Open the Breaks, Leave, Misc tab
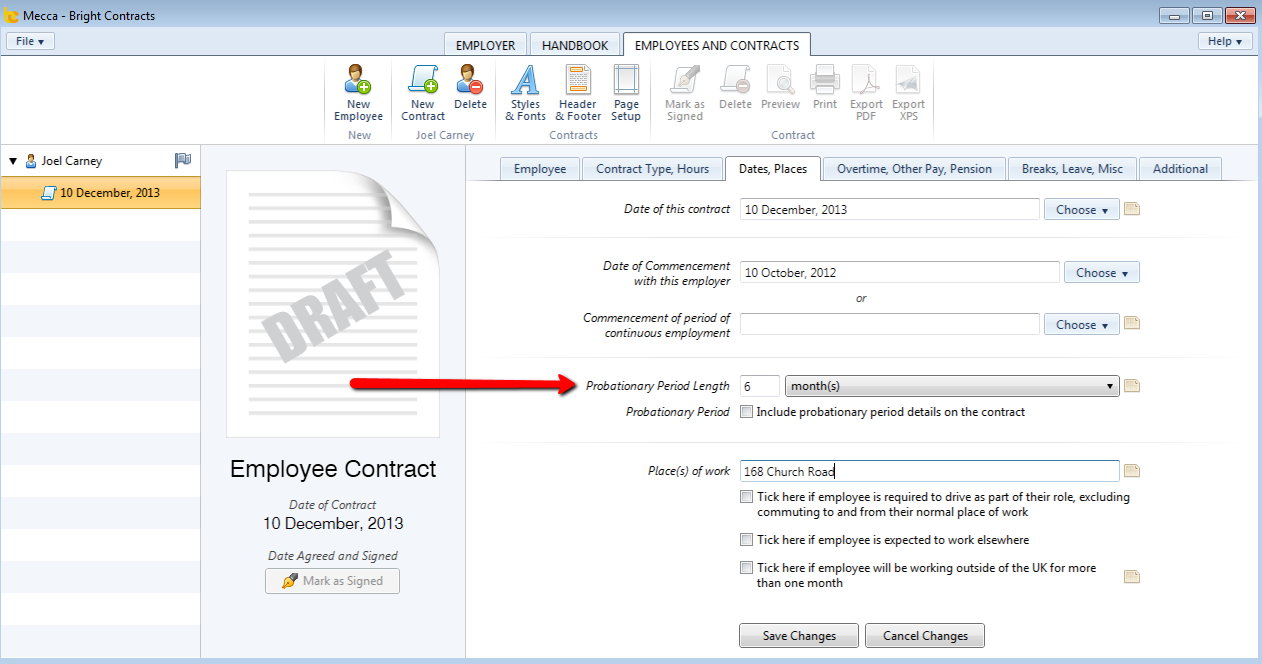The height and width of the screenshot is (664, 1262). click(x=1072, y=169)
